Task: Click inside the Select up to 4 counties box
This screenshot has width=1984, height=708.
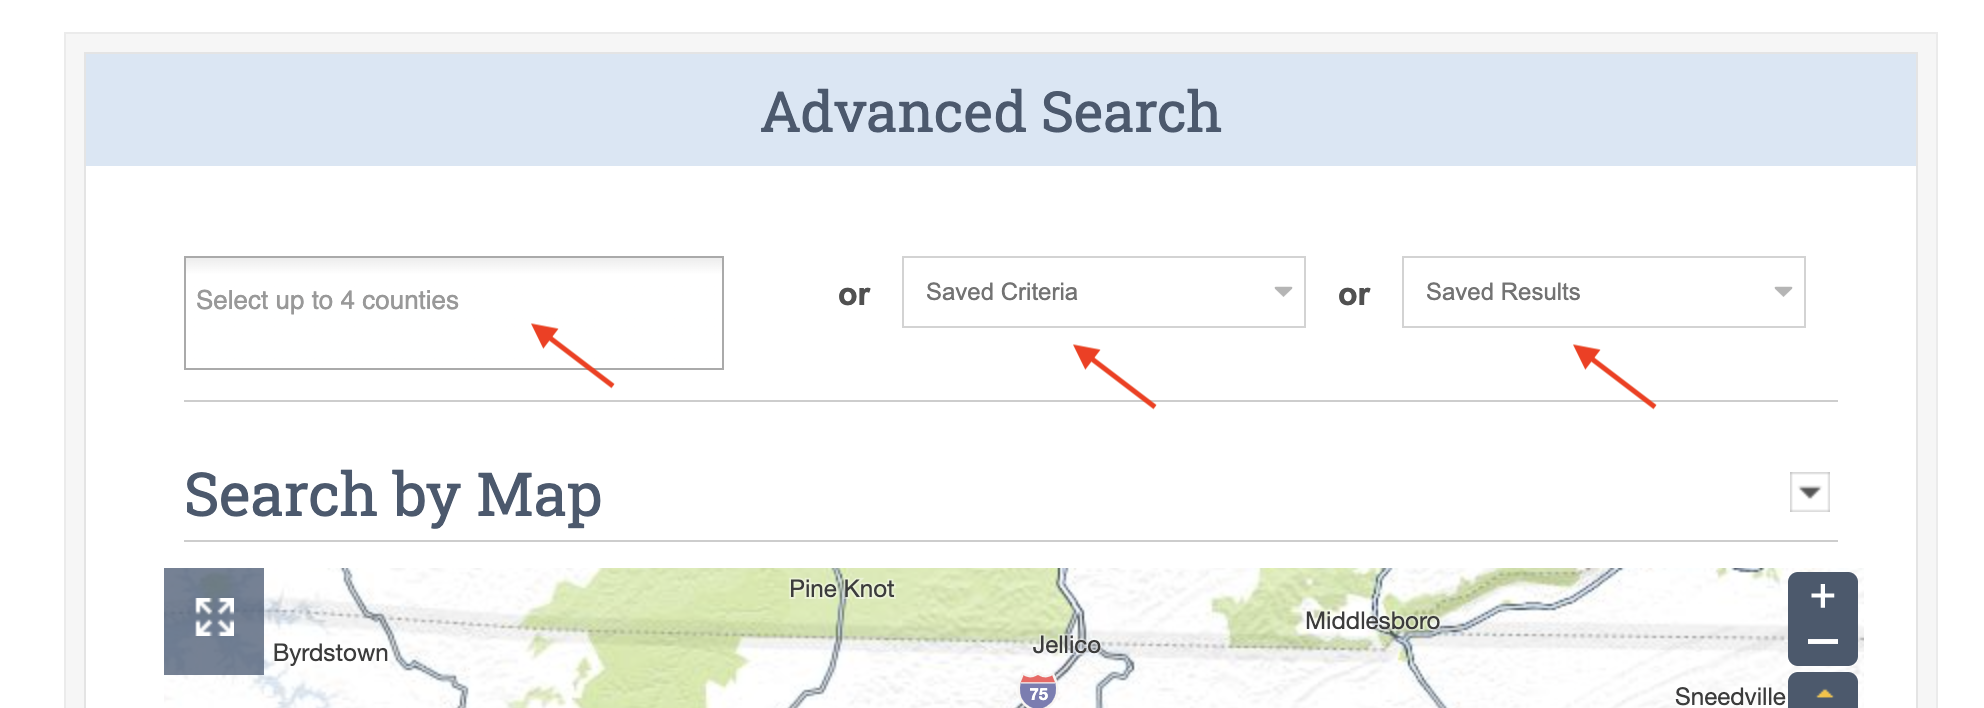Action: point(455,312)
